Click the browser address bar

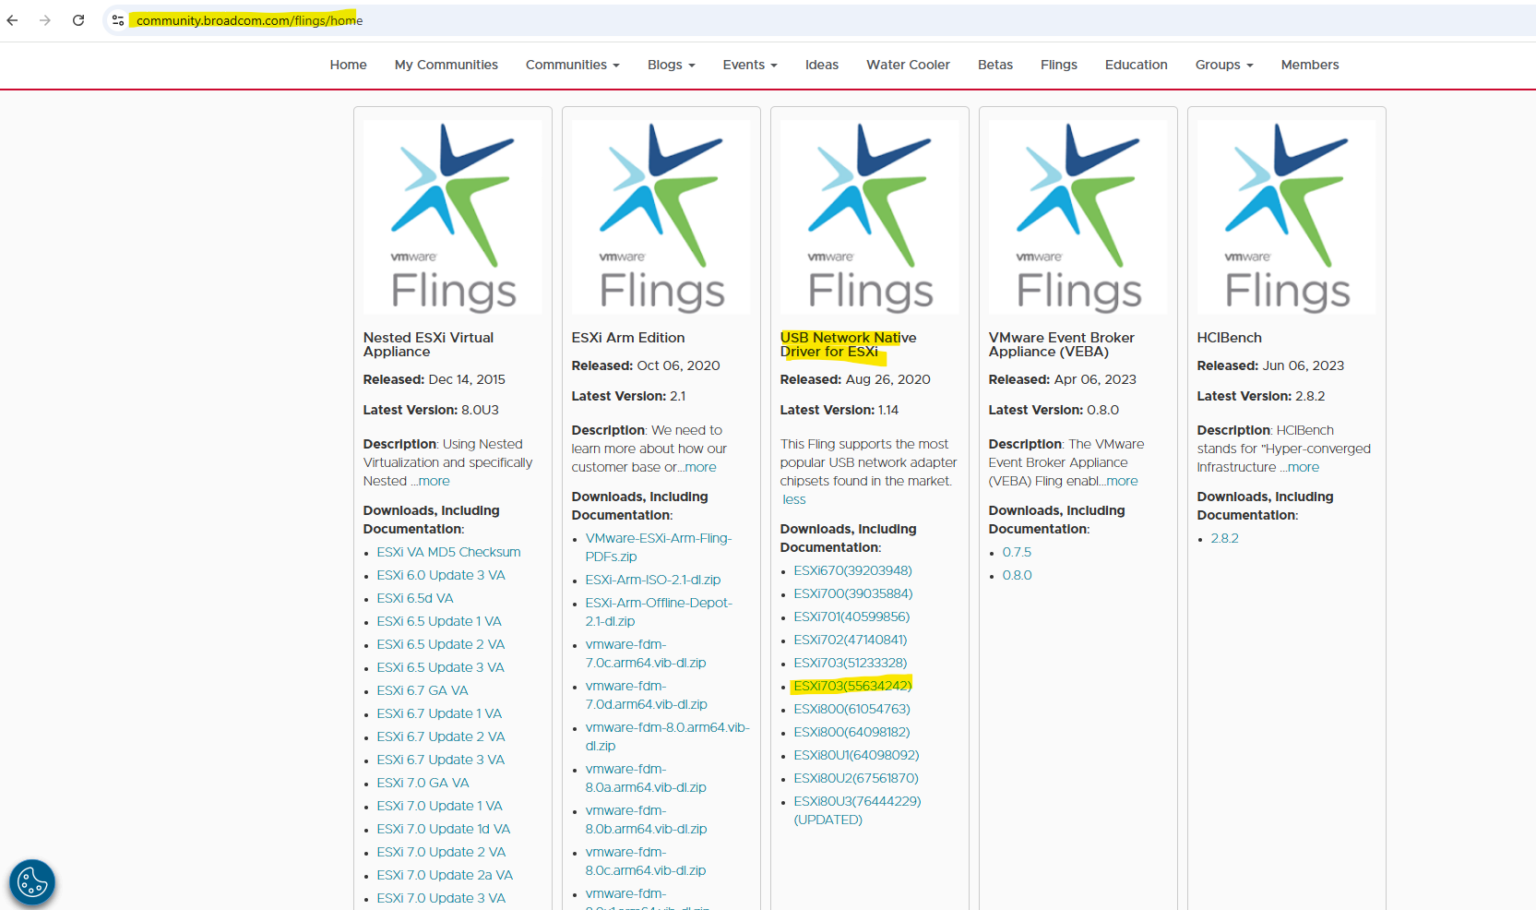(x=600, y=20)
